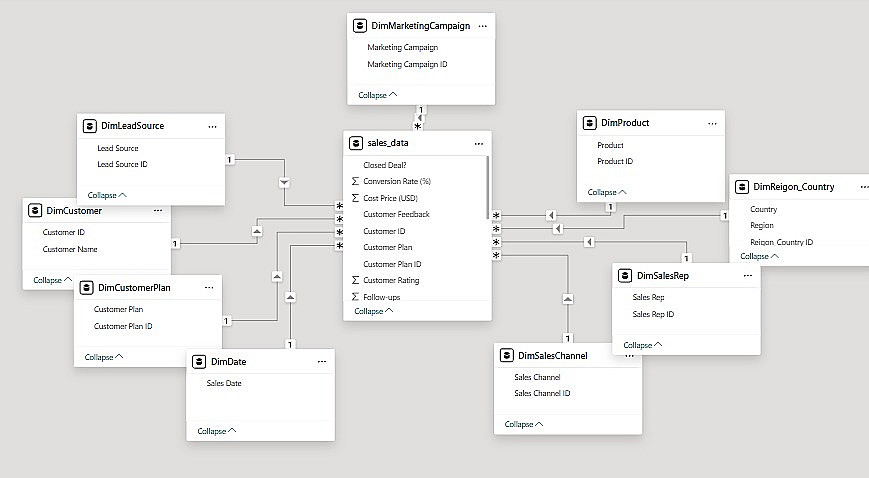Open more options for DimMarketingCampaign
This screenshot has height=478, width=869.
click(x=483, y=25)
